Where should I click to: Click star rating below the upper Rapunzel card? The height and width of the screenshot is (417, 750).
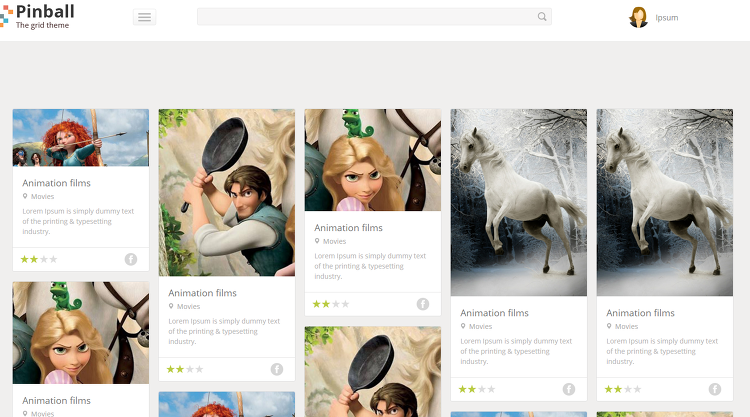point(331,304)
